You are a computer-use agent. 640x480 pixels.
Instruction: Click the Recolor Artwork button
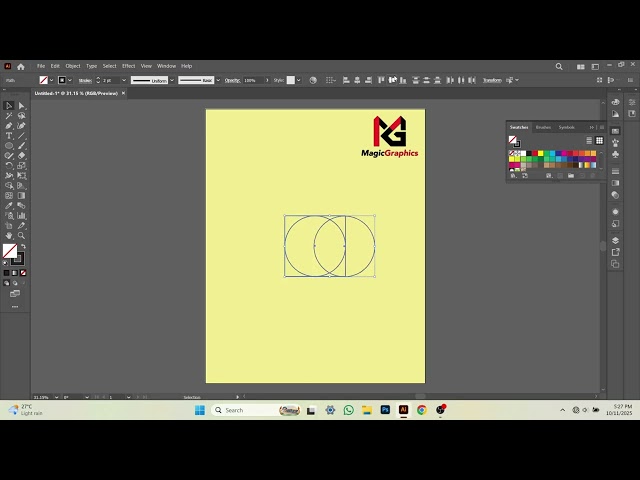(x=313, y=80)
